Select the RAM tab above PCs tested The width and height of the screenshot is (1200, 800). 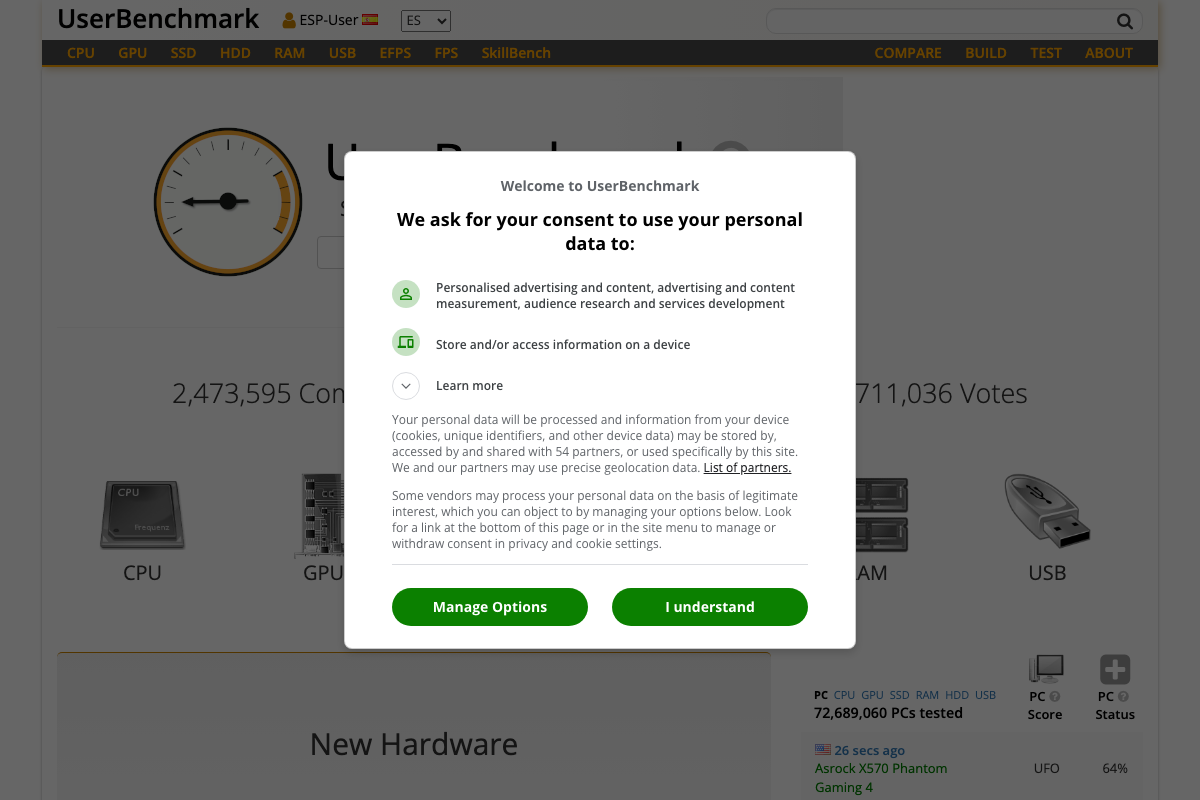tap(927, 695)
